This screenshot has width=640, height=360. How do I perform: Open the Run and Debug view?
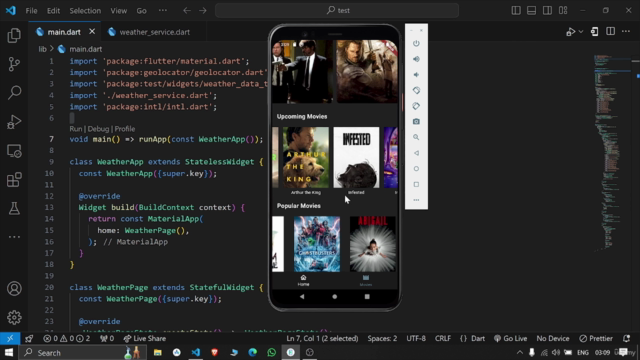coord(14,122)
